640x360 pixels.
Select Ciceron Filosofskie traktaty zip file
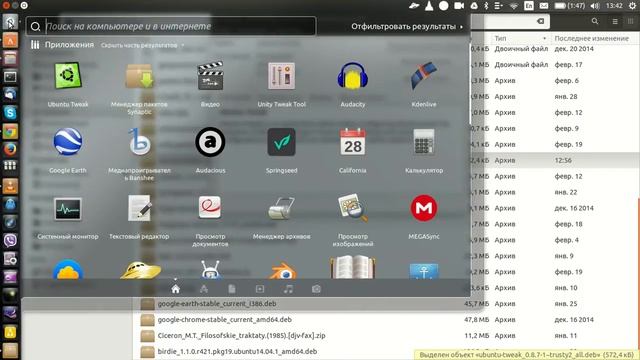click(x=241, y=336)
